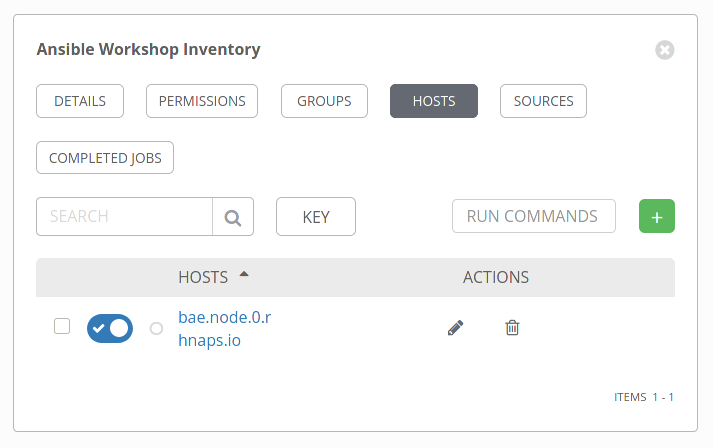Click the HOSTS column header
713x448 pixels.
(203, 277)
